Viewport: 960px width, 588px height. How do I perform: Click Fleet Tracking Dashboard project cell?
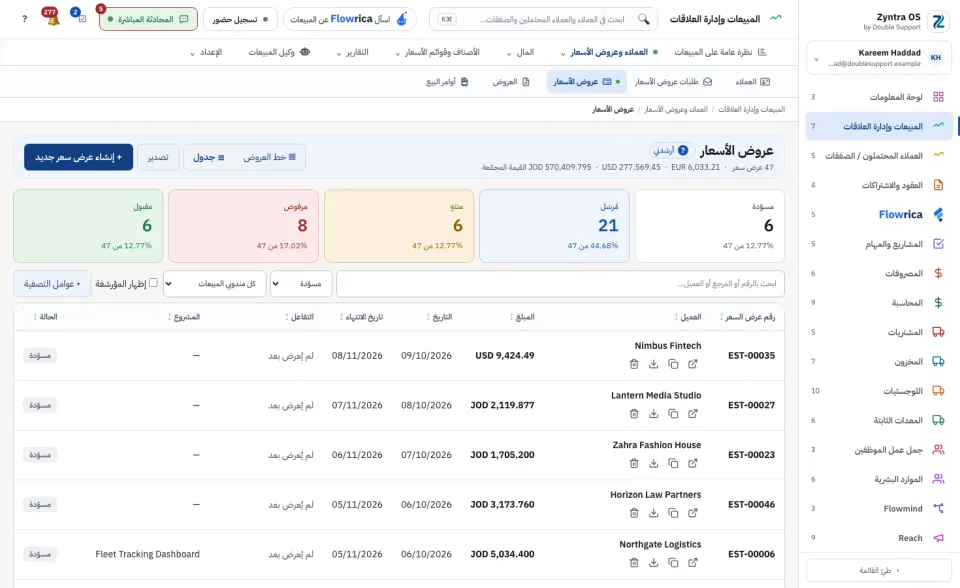(148, 554)
